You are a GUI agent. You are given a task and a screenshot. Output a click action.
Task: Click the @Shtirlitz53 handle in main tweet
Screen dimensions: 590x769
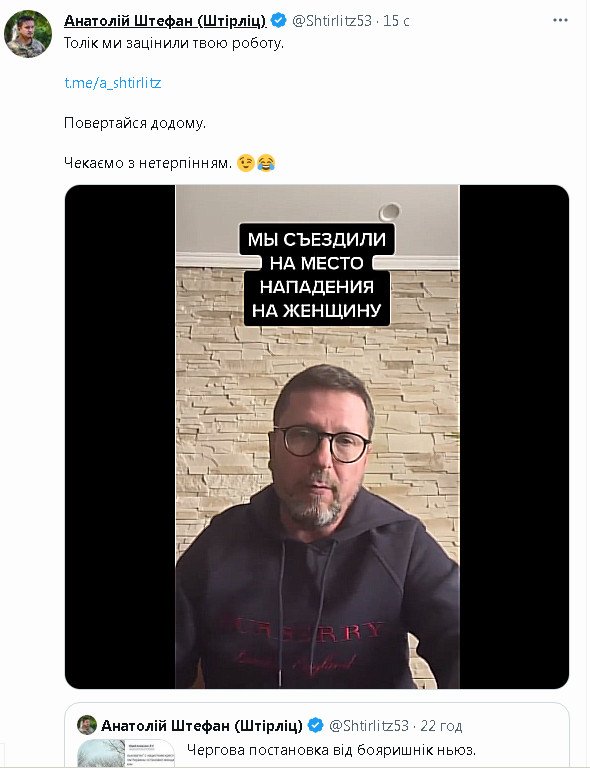click(332, 21)
